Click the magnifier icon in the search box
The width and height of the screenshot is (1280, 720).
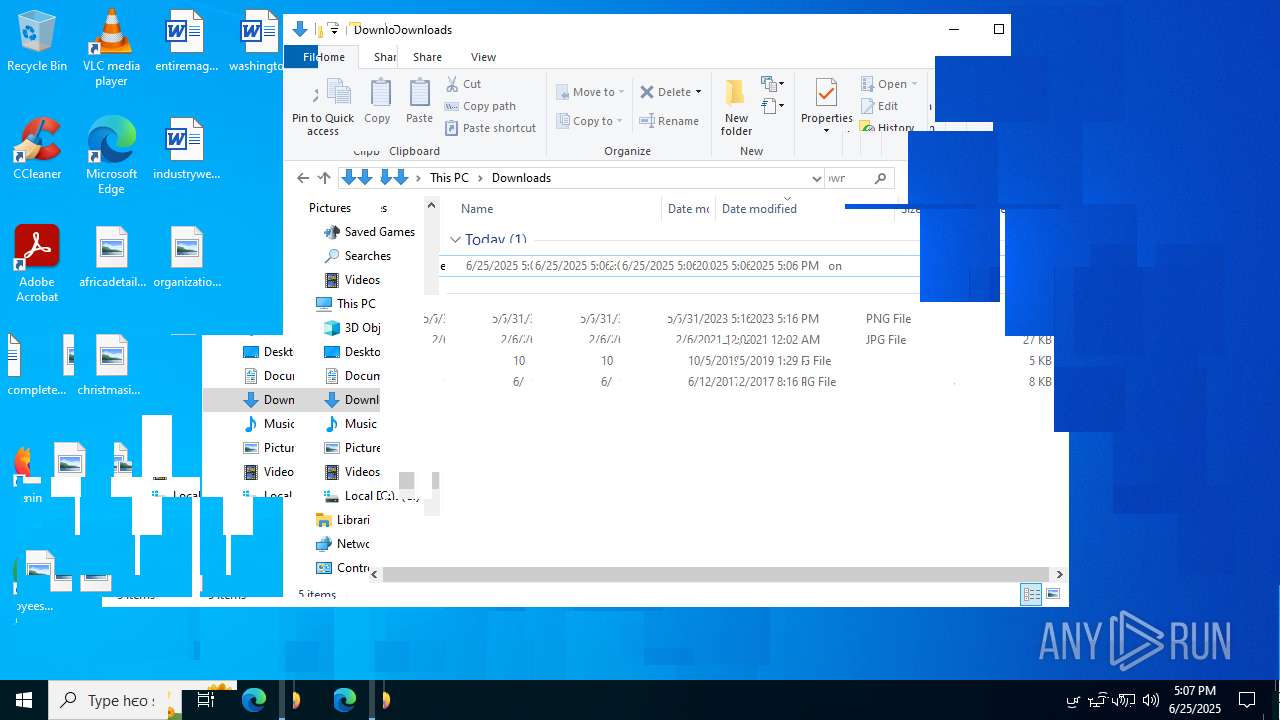(881, 178)
